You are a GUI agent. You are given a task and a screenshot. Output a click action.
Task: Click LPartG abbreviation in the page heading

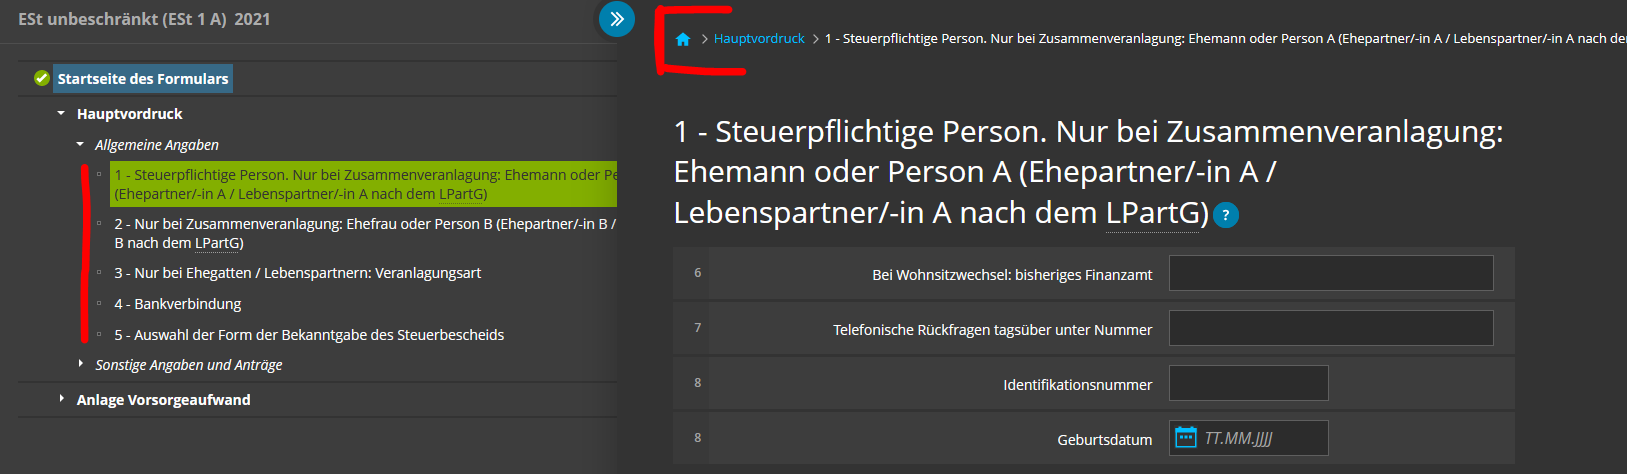[x=1152, y=213]
